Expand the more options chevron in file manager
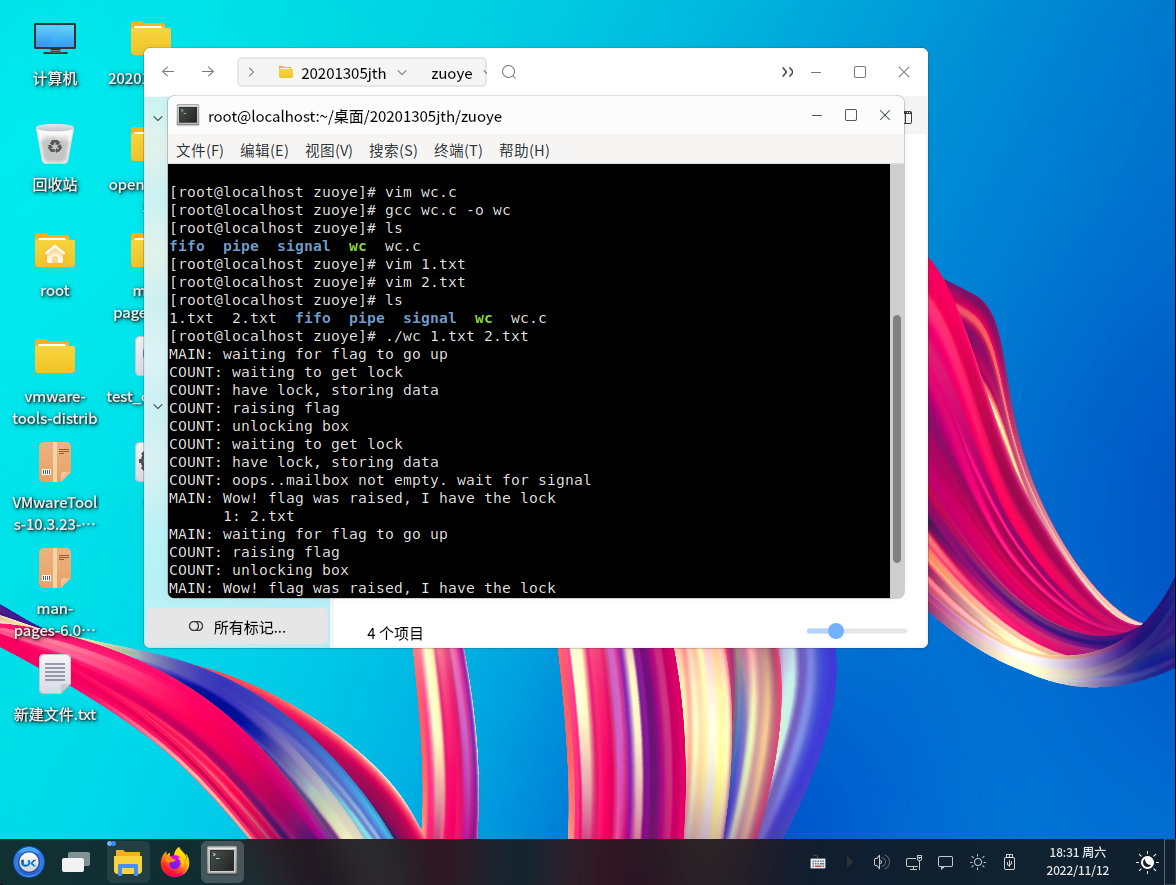The height and width of the screenshot is (885, 1176). 788,72
